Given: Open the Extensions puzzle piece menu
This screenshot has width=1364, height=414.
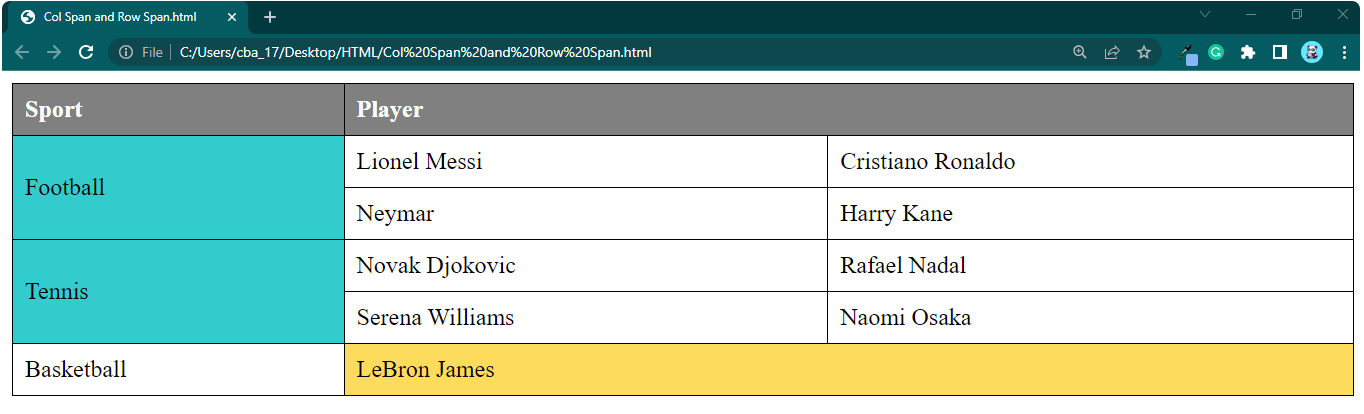Looking at the screenshot, I should (1248, 52).
